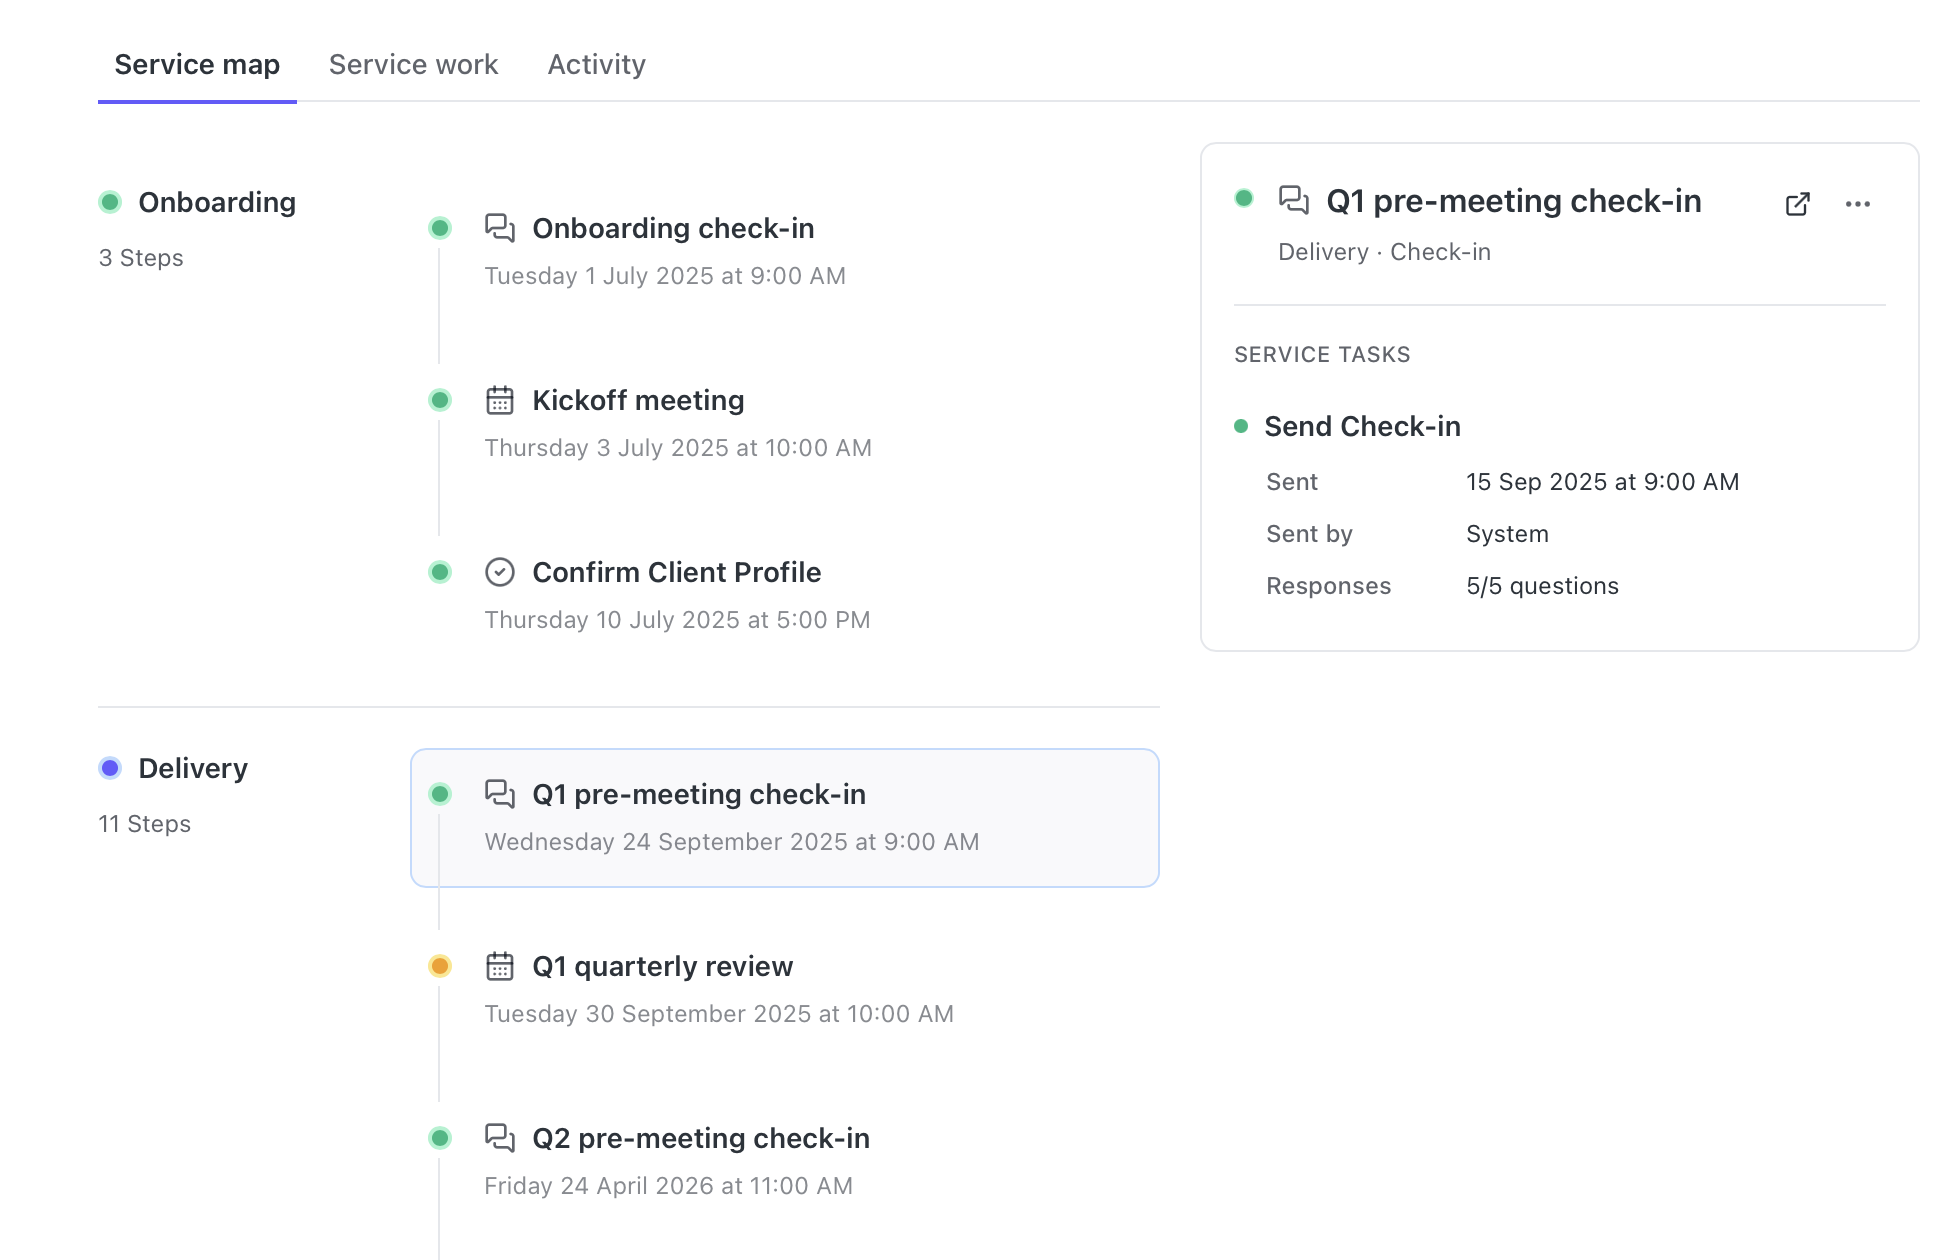
Task: Click 'Delivery · Check-in' subtitle in panel
Action: 1384,252
